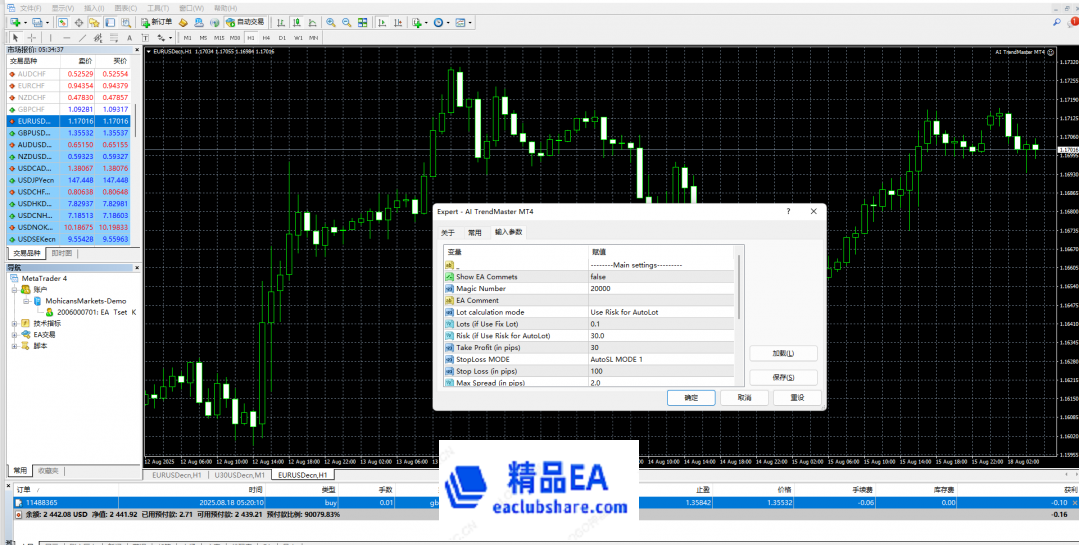Select the H4 timeframe button

tap(266, 38)
